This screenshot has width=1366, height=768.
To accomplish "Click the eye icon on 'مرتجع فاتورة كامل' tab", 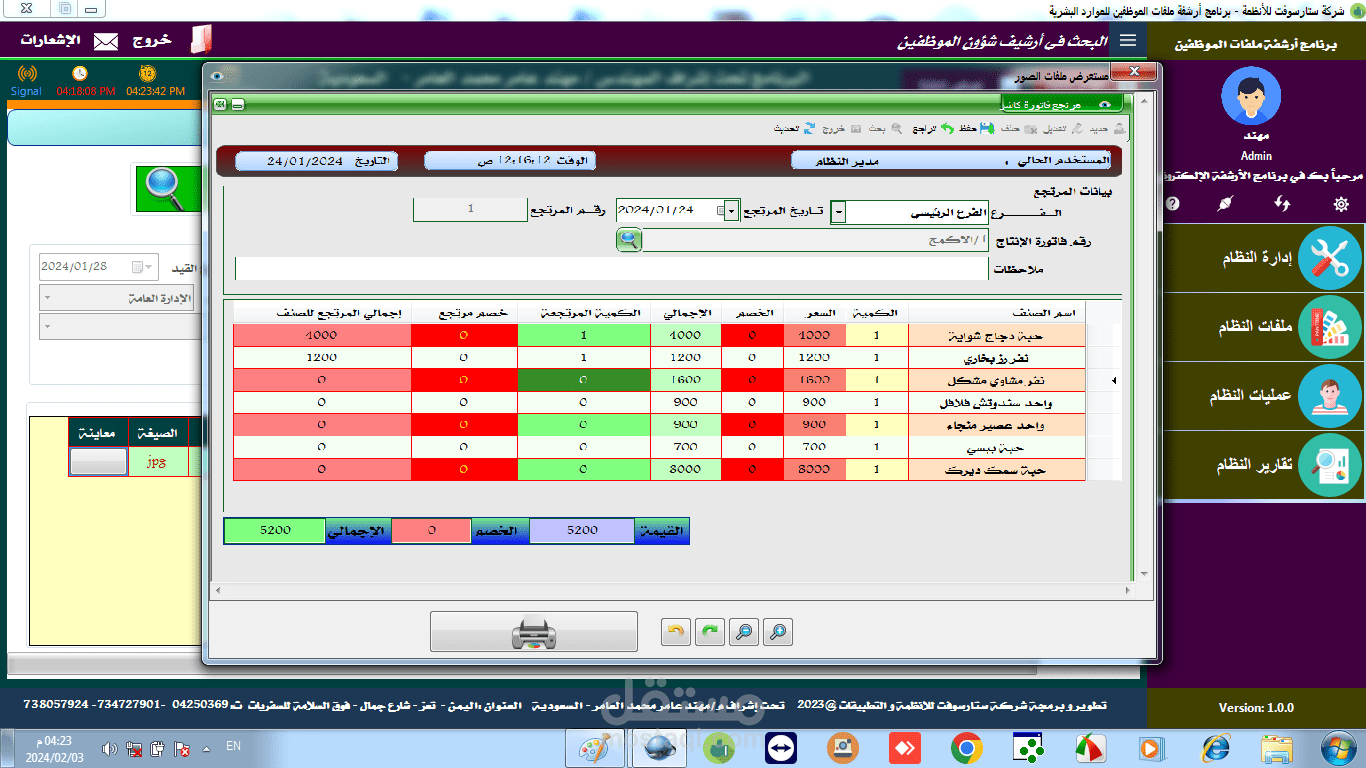I will point(1104,104).
